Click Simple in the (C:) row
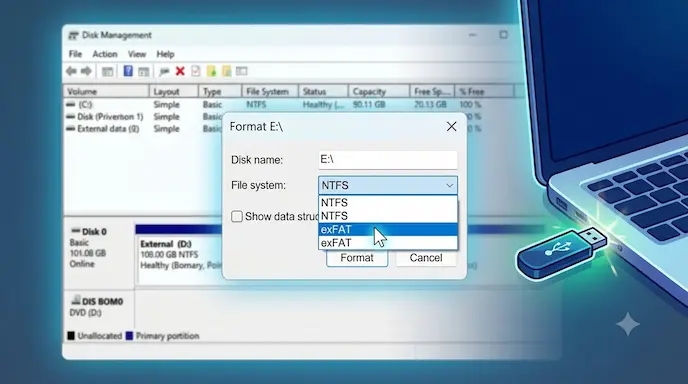This screenshot has height=384, width=688. click(166, 104)
